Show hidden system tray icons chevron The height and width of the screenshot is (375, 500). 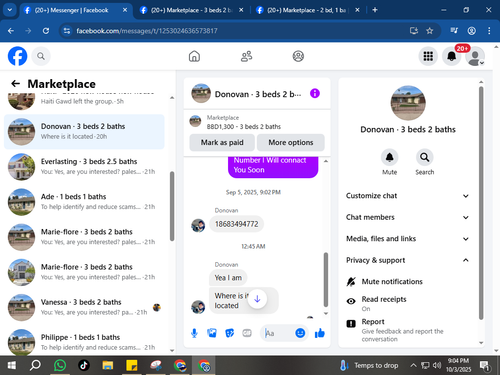[413, 365]
